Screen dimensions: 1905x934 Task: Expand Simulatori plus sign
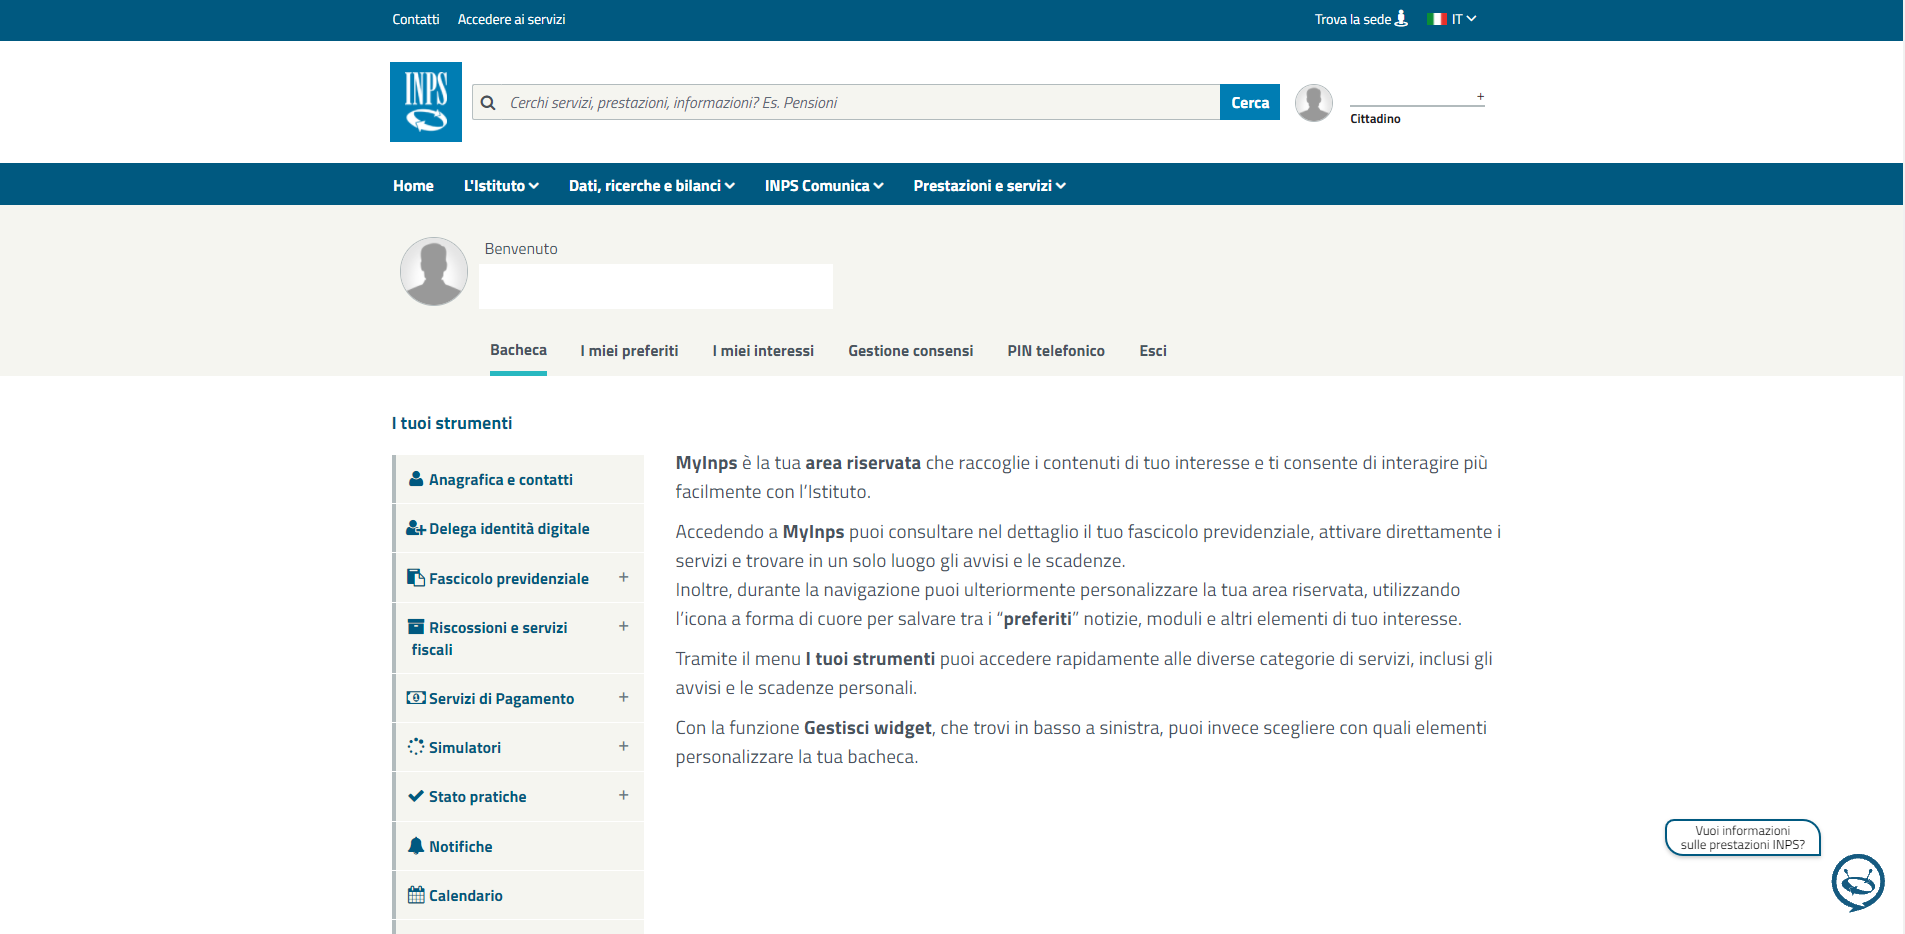pyautogui.click(x=623, y=746)
